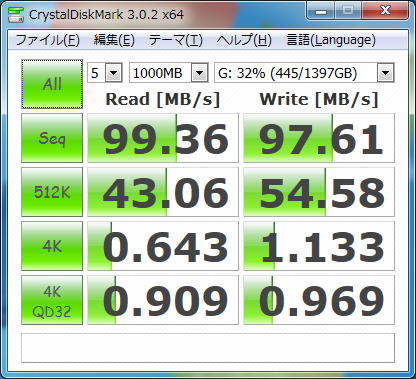The image size is (416, 379).
Task: Expand the 1000MB test size dropdown
Action: pyautogui.click(x=200, y=73)
